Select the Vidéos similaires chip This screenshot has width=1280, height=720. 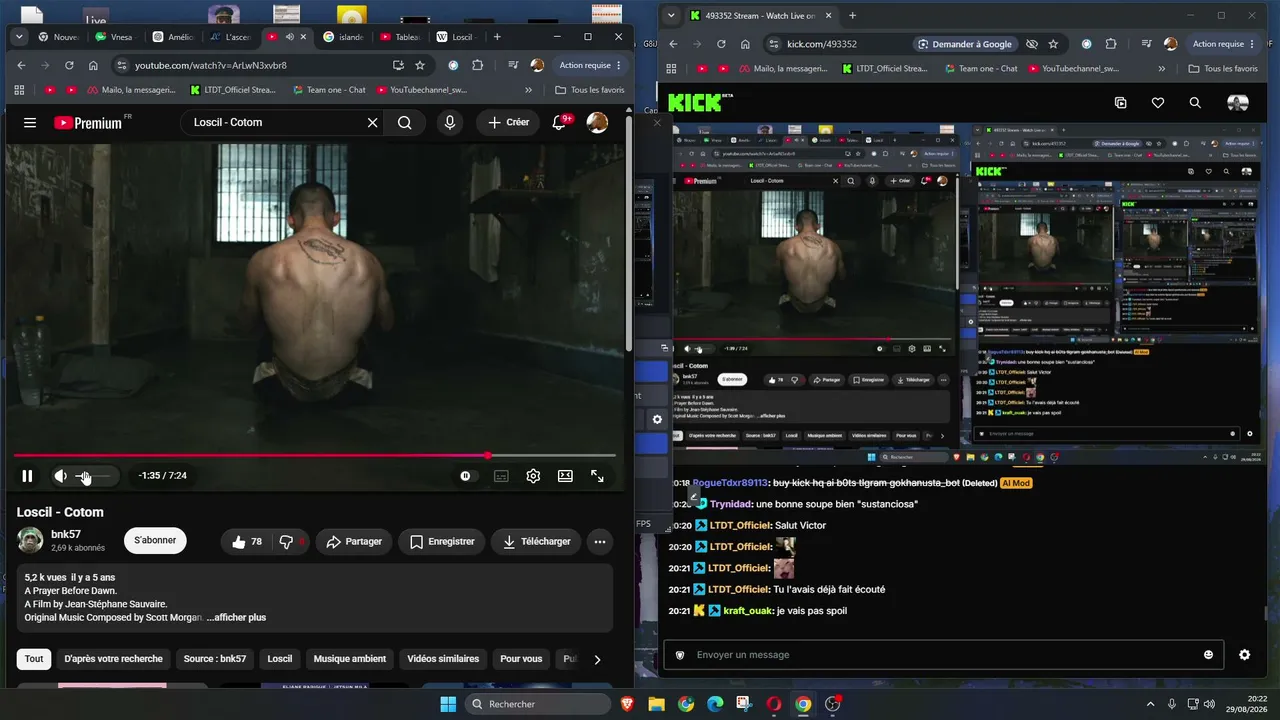click(x=443, y=659)
